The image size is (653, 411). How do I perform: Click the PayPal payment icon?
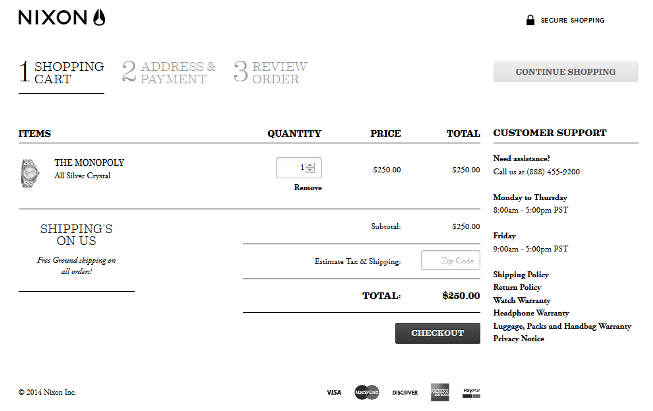click(473, 392)
